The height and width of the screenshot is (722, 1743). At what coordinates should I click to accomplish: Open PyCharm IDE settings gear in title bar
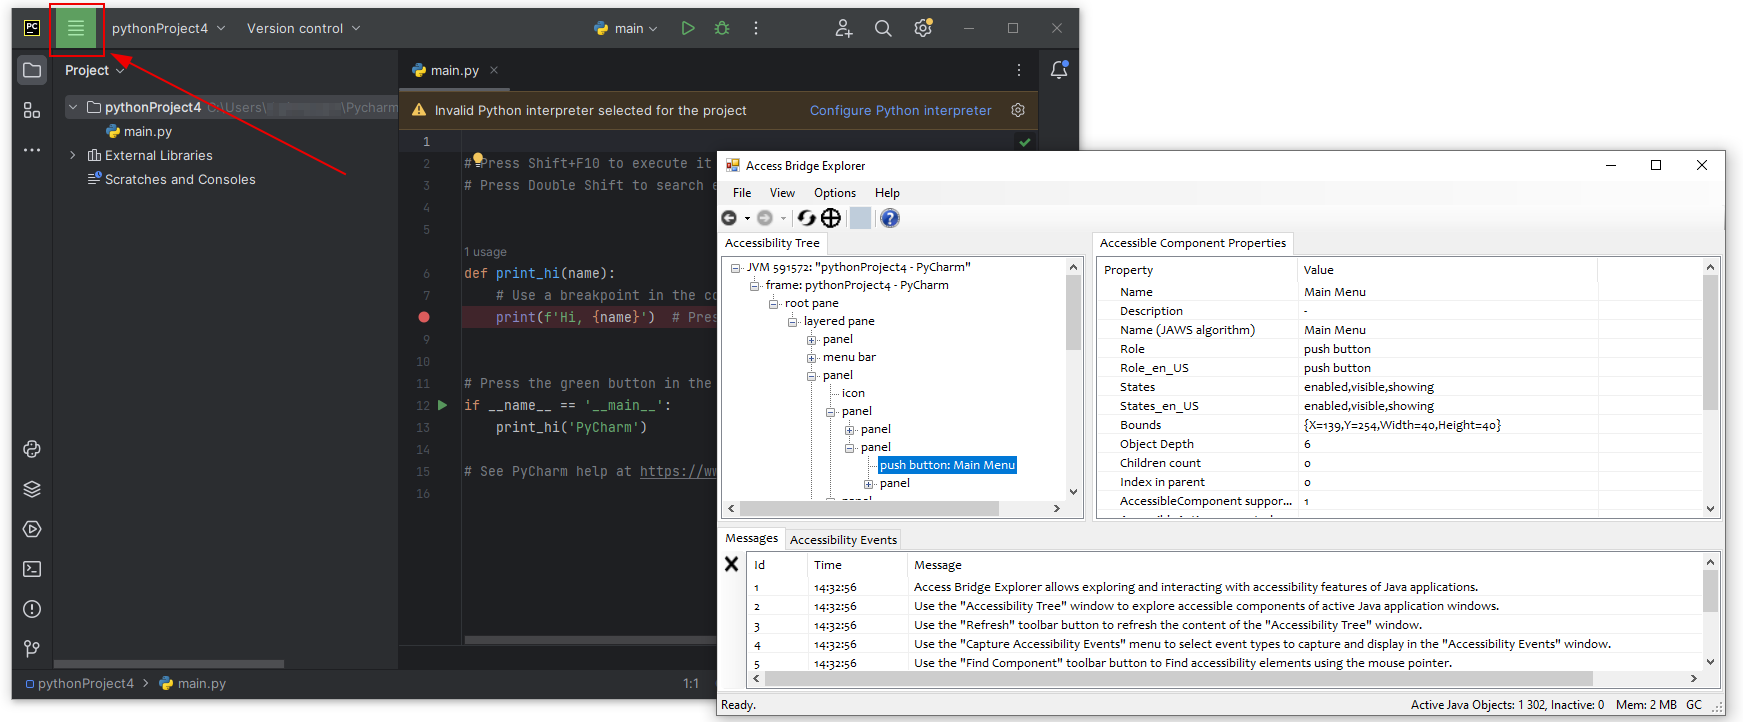[923, 28]
